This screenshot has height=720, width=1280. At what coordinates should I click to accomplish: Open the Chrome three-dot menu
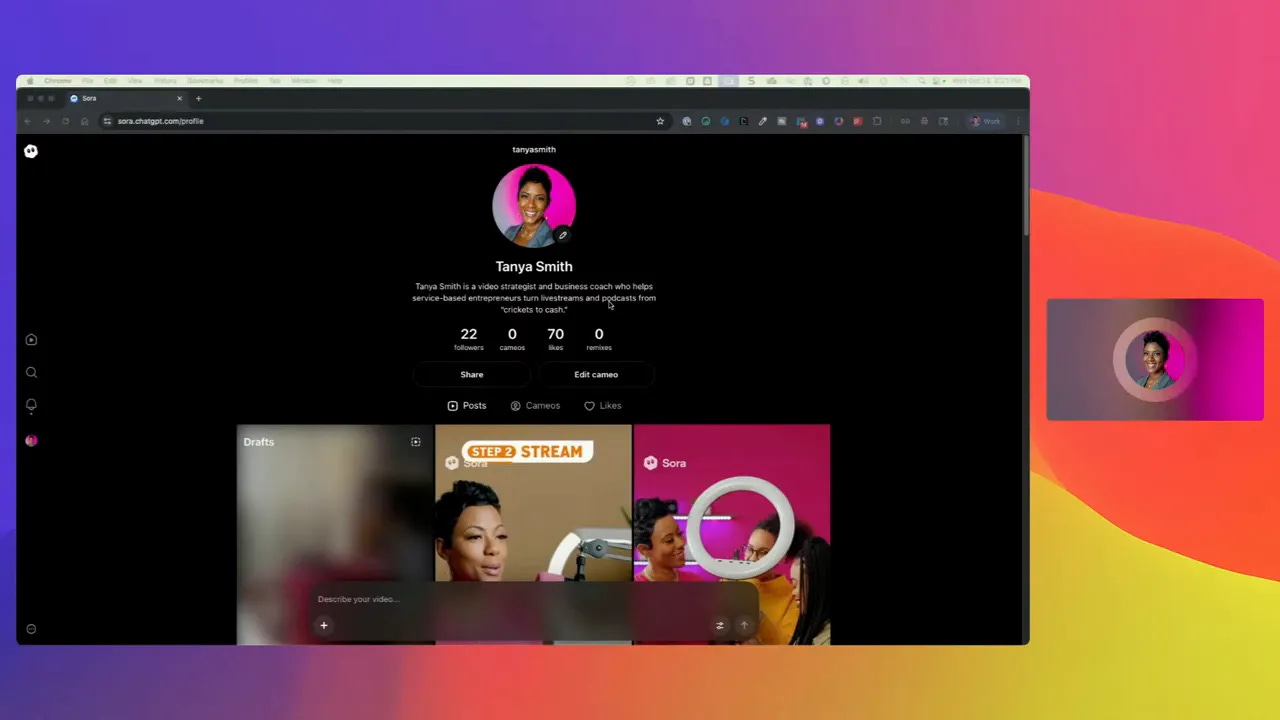1018,121
